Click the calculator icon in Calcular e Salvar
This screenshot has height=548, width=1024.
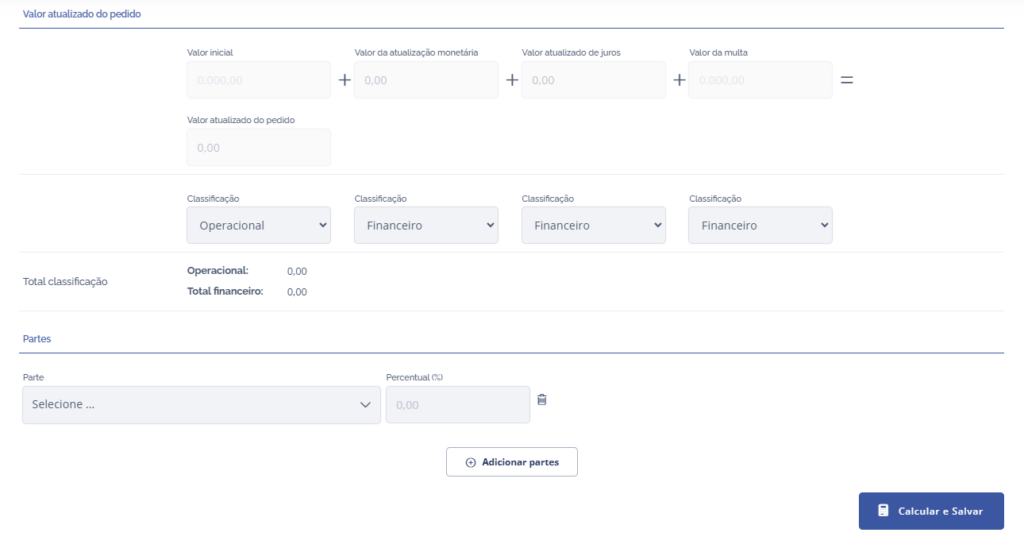tap(883, 511)
